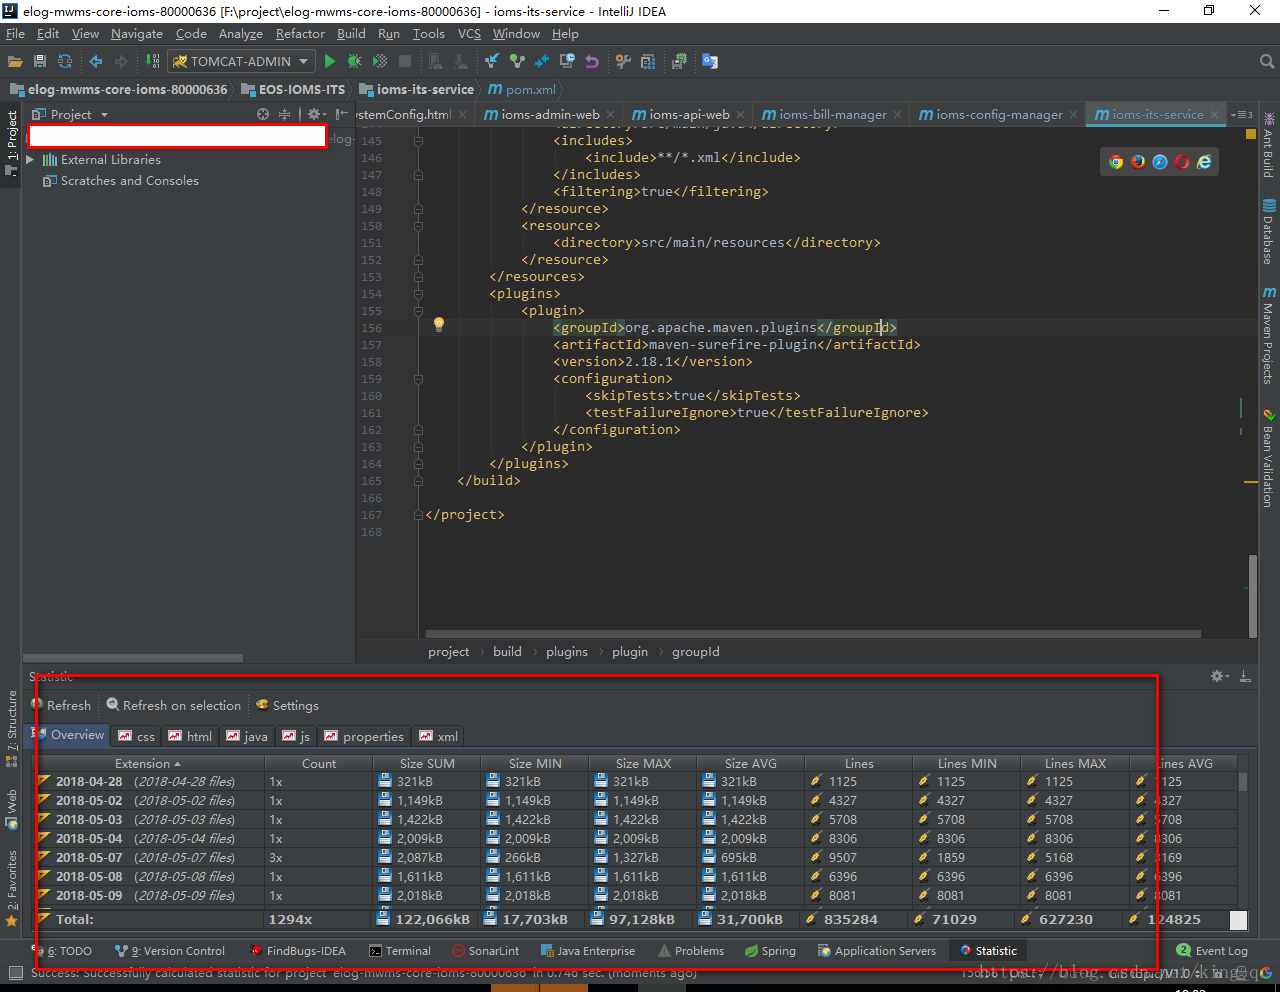Run the TOMCAT-ADMIN configuration
1280x992 pixels.
pyautogui.click(x=330, y=61)
